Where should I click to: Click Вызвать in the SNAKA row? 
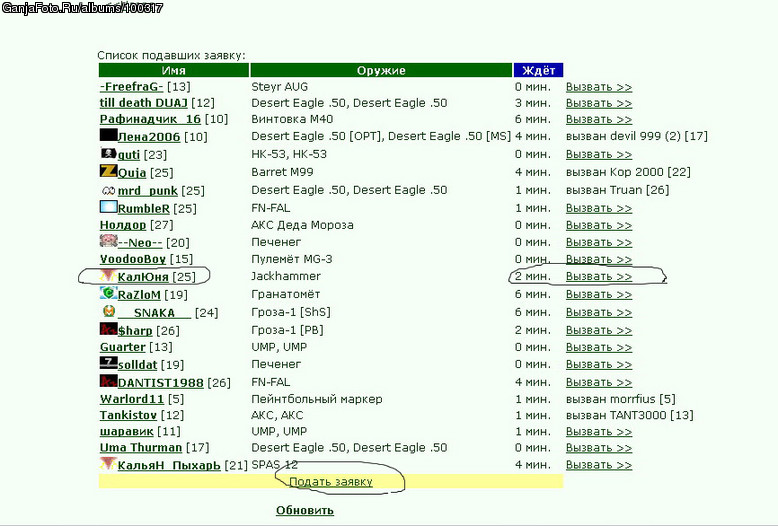click(599, 313)
